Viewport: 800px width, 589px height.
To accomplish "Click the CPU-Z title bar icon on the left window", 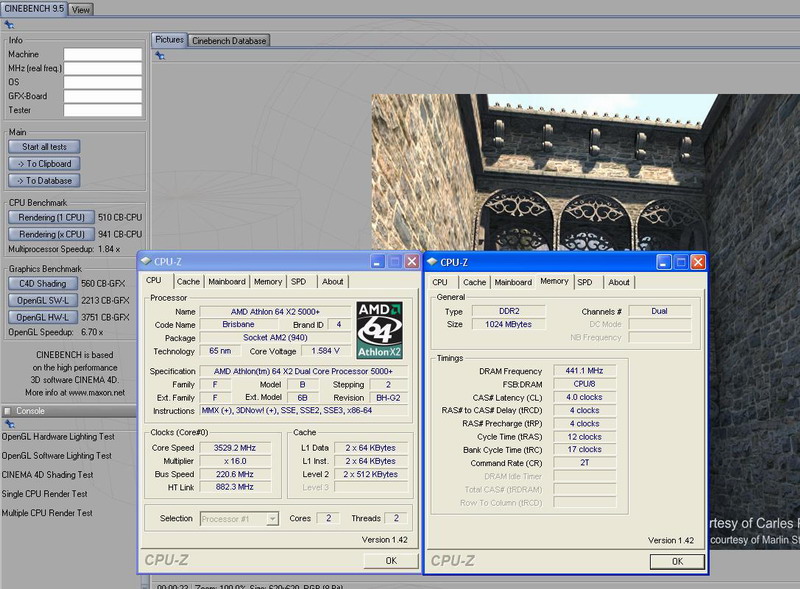I will click(146, 262).
